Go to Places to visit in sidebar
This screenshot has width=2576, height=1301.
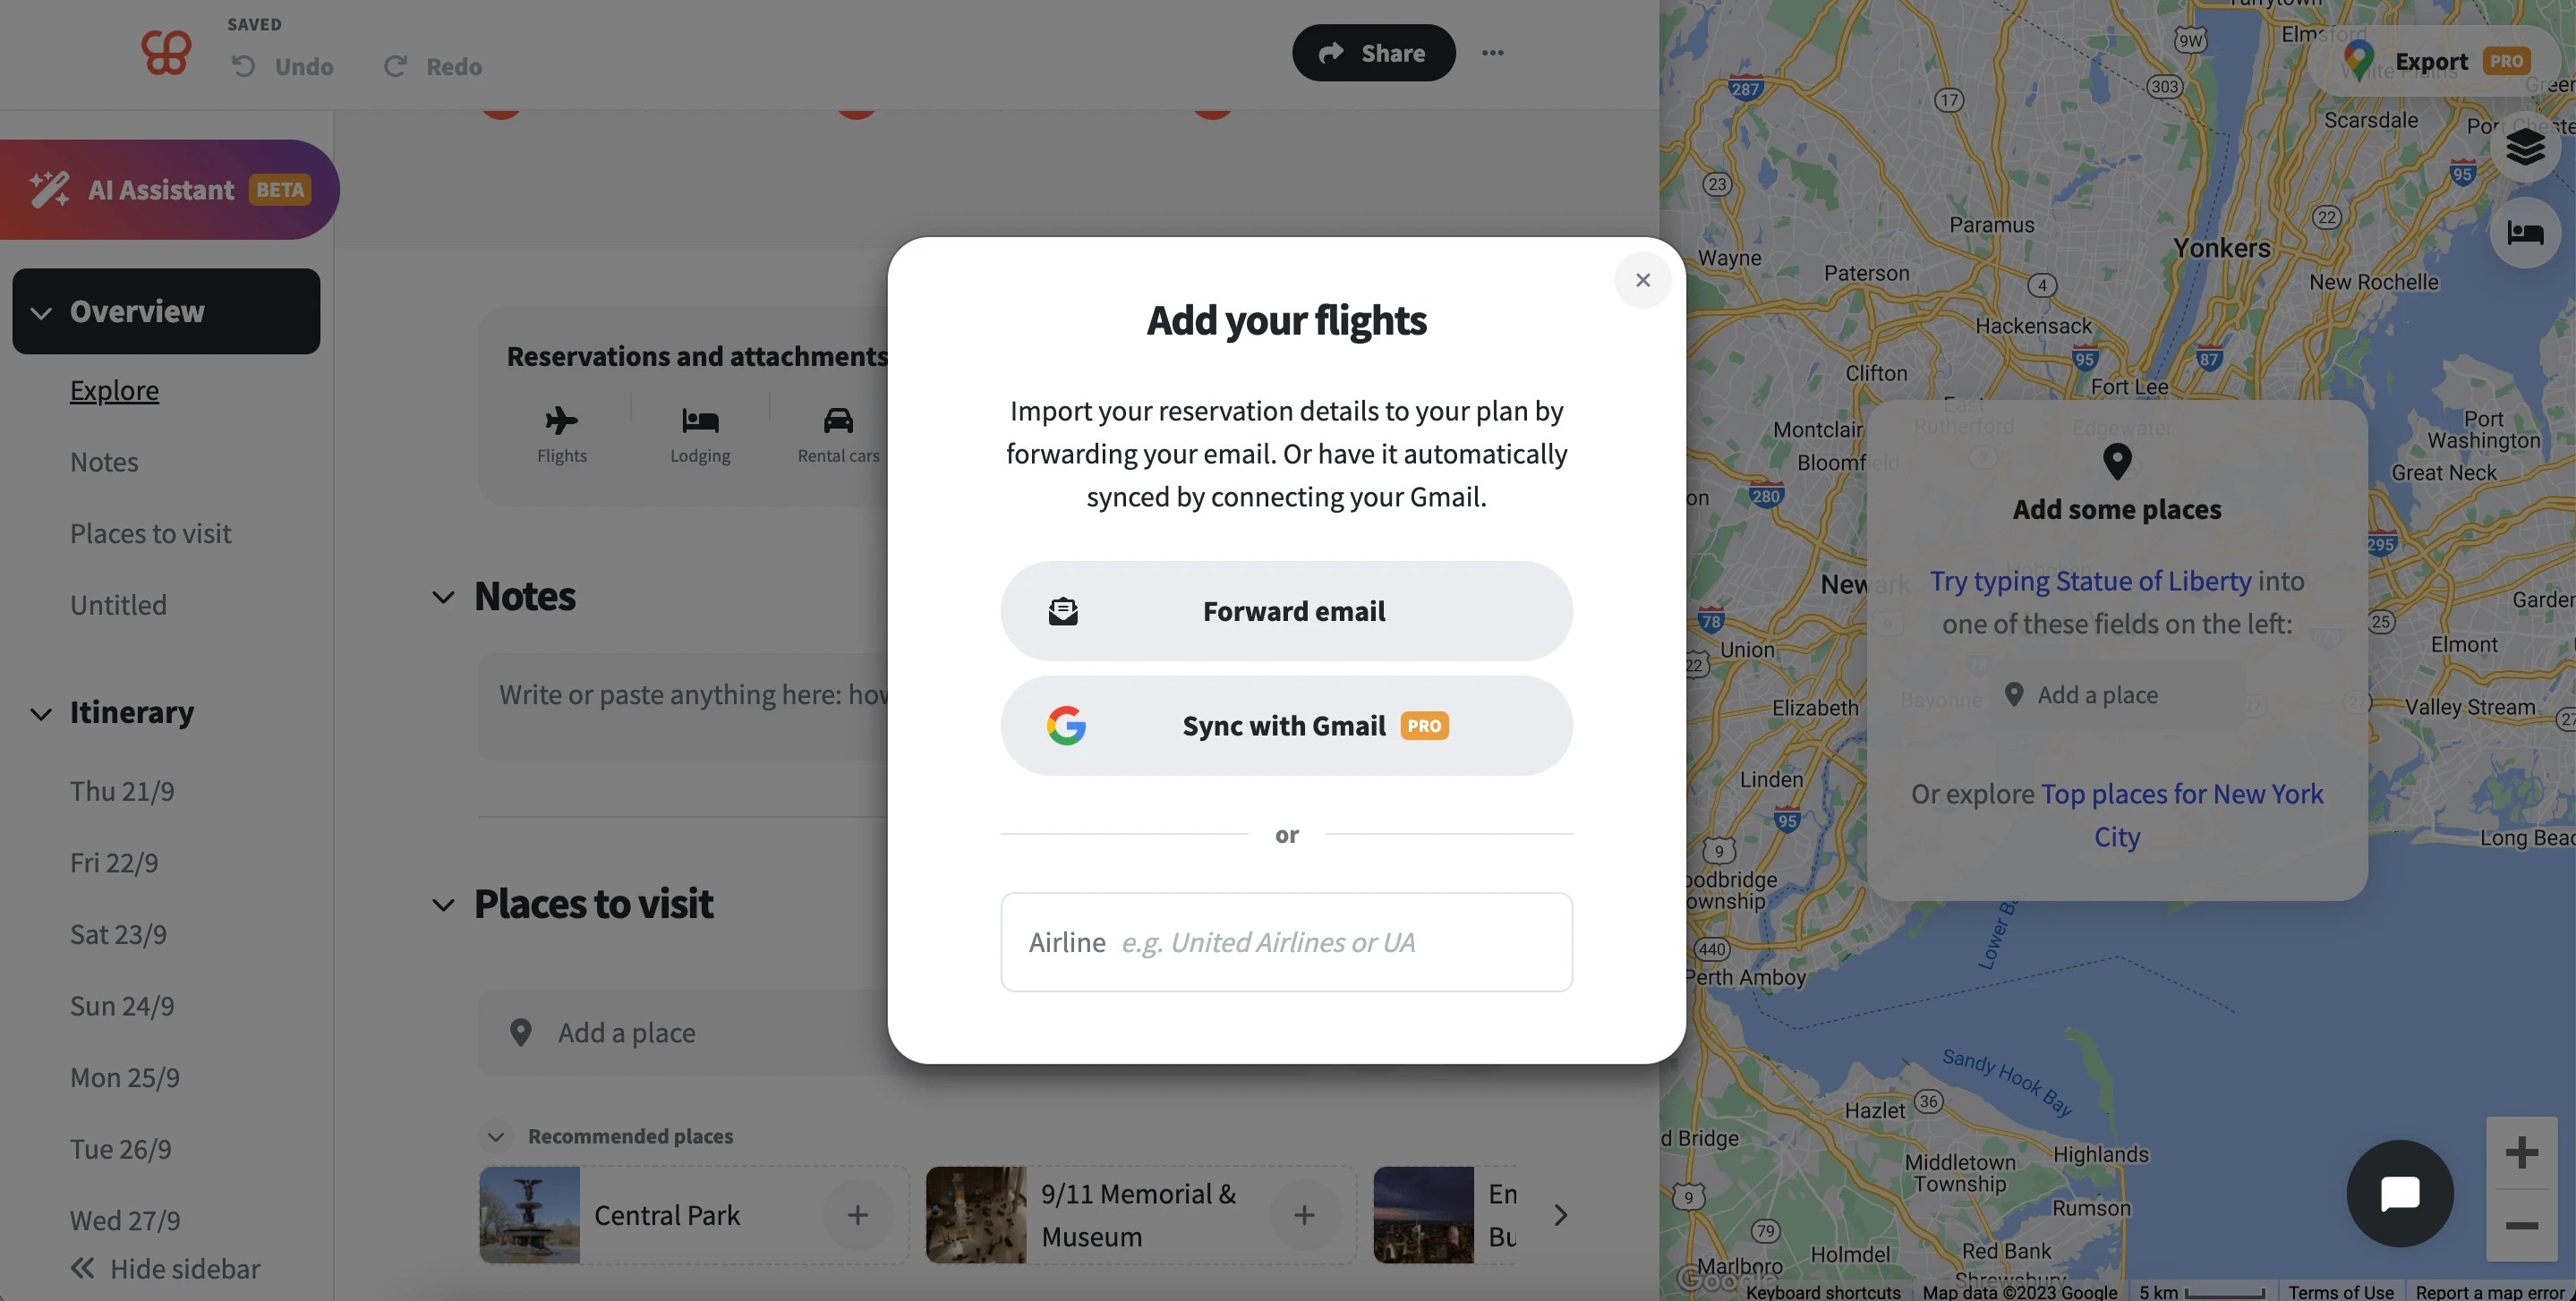click(150, 533)
